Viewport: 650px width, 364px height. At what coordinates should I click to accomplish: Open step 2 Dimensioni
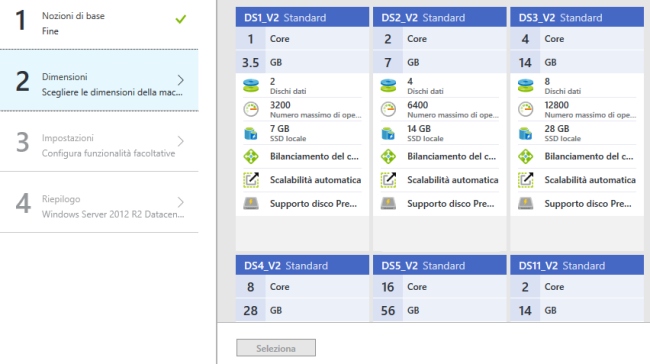99,80
